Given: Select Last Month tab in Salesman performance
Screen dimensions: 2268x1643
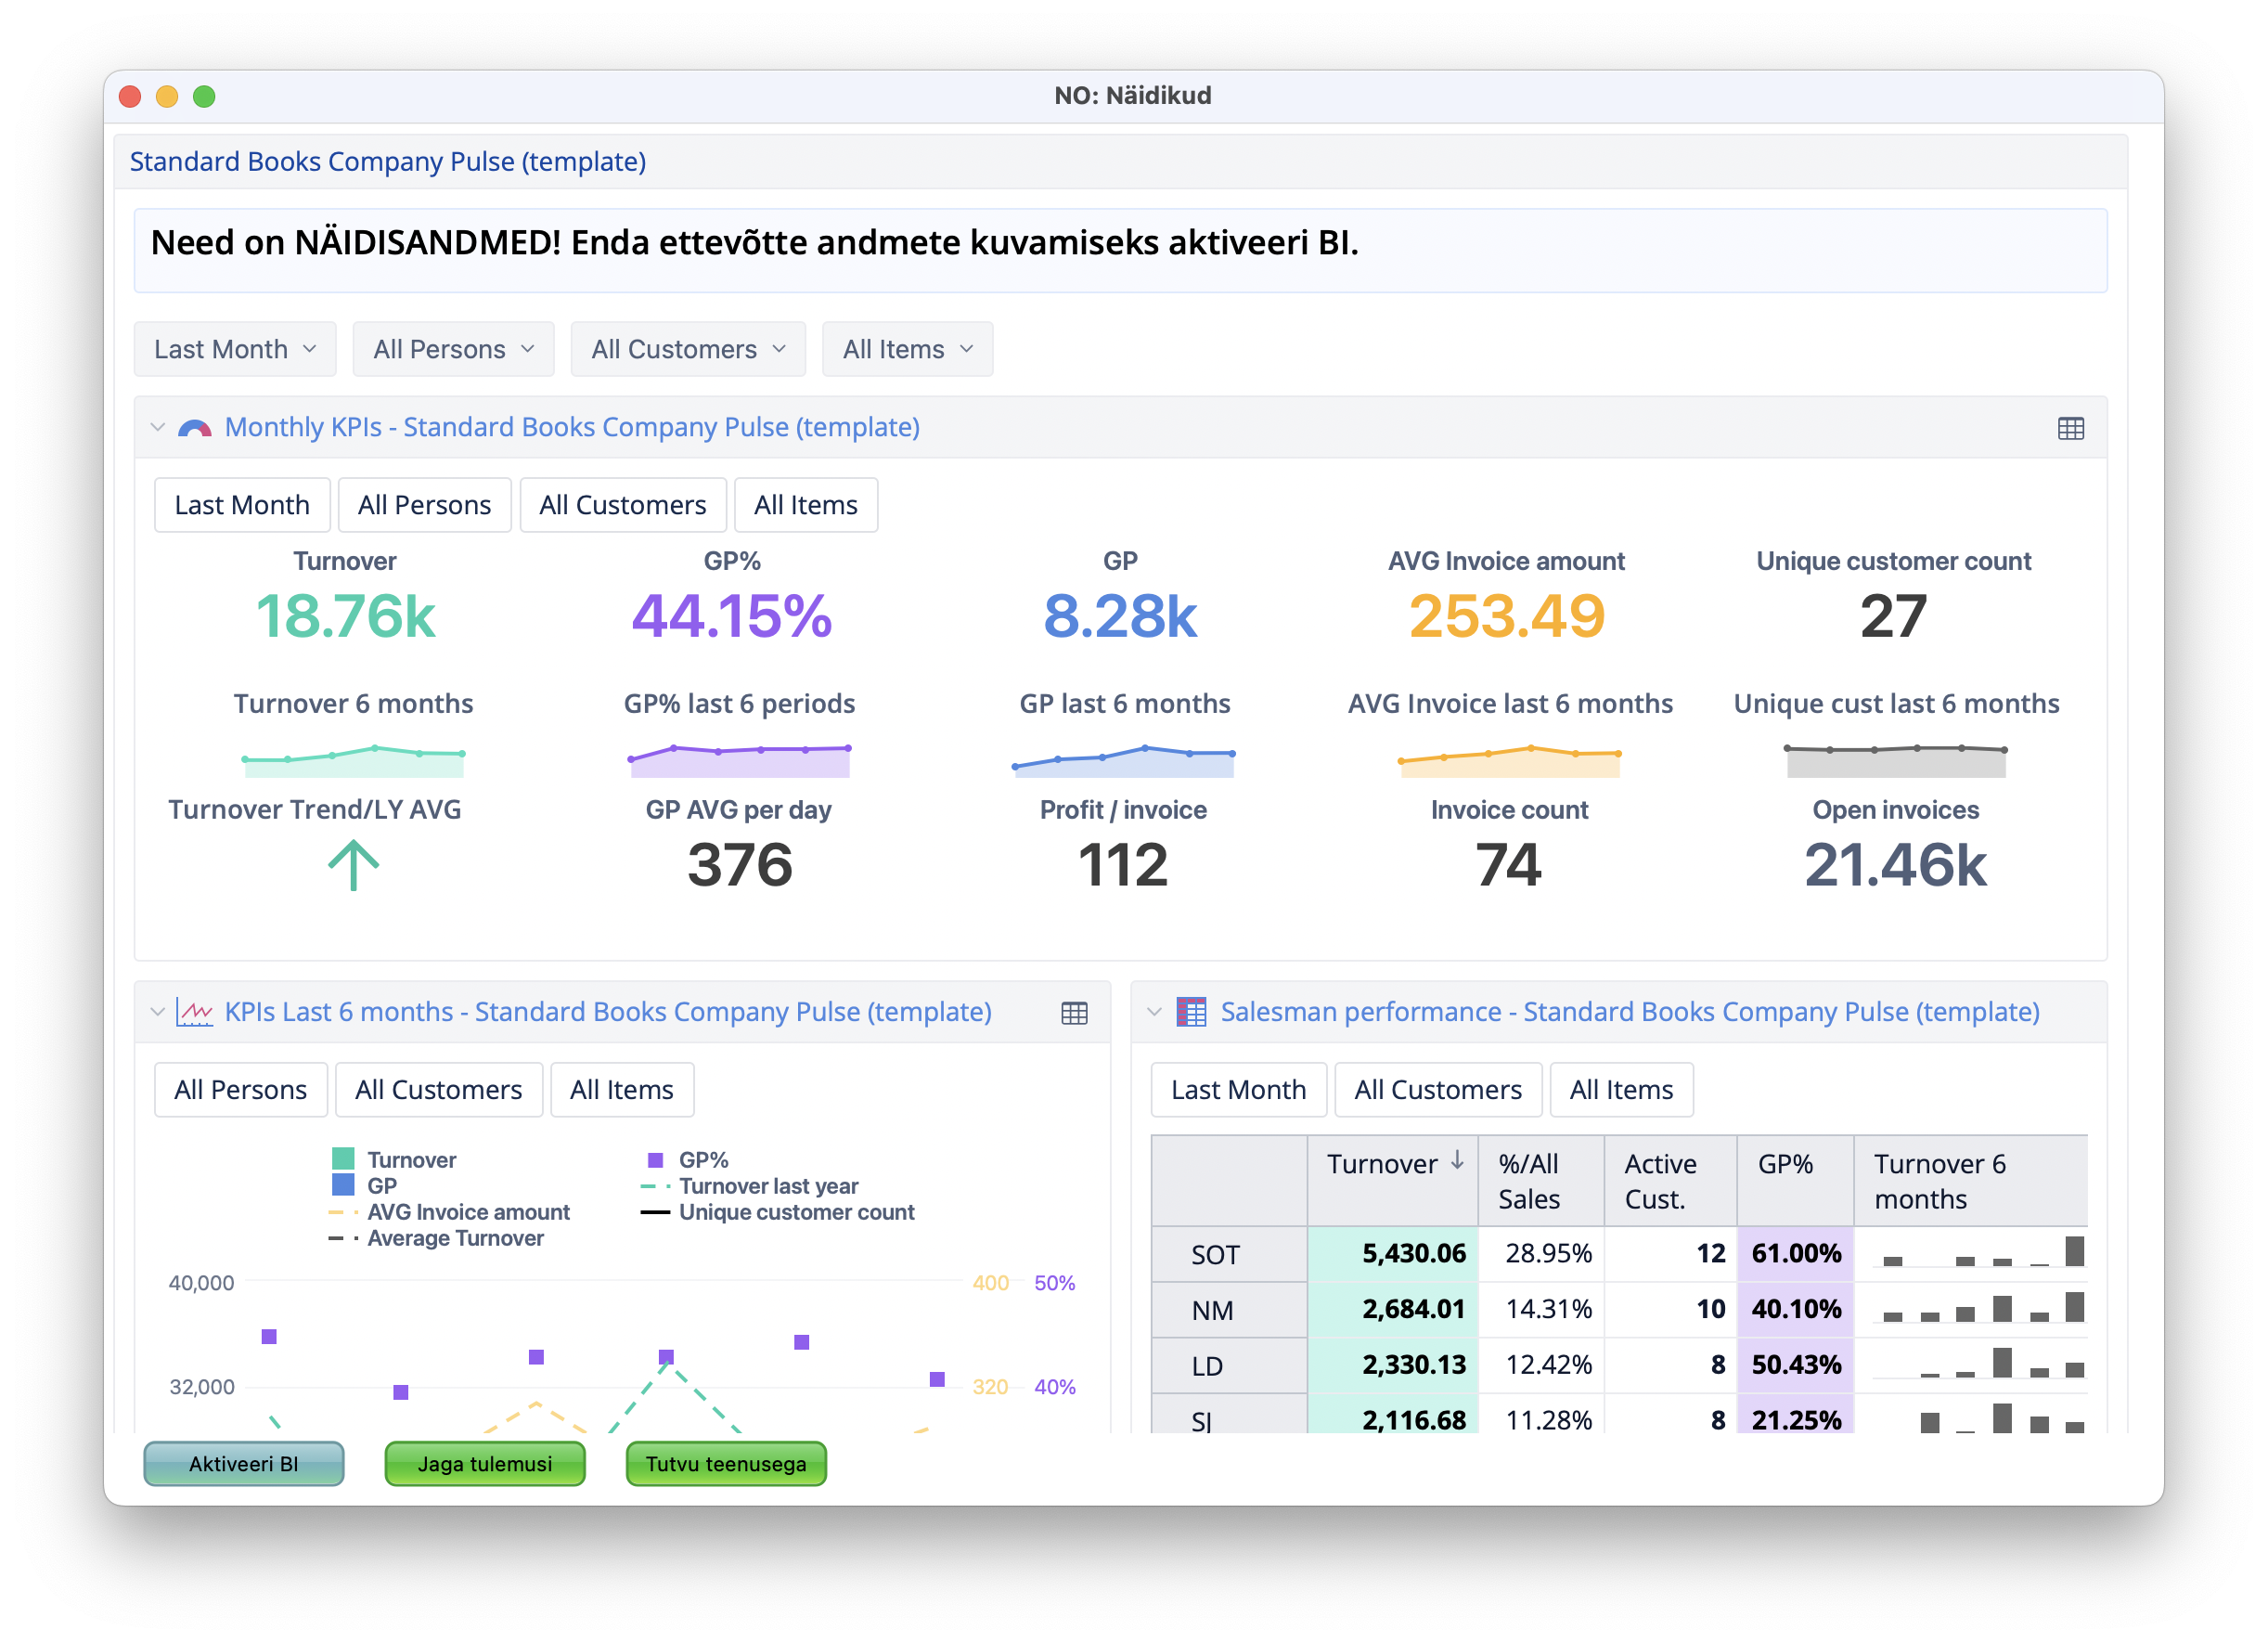Looking at the screenshot, I should point(1238,1089).
